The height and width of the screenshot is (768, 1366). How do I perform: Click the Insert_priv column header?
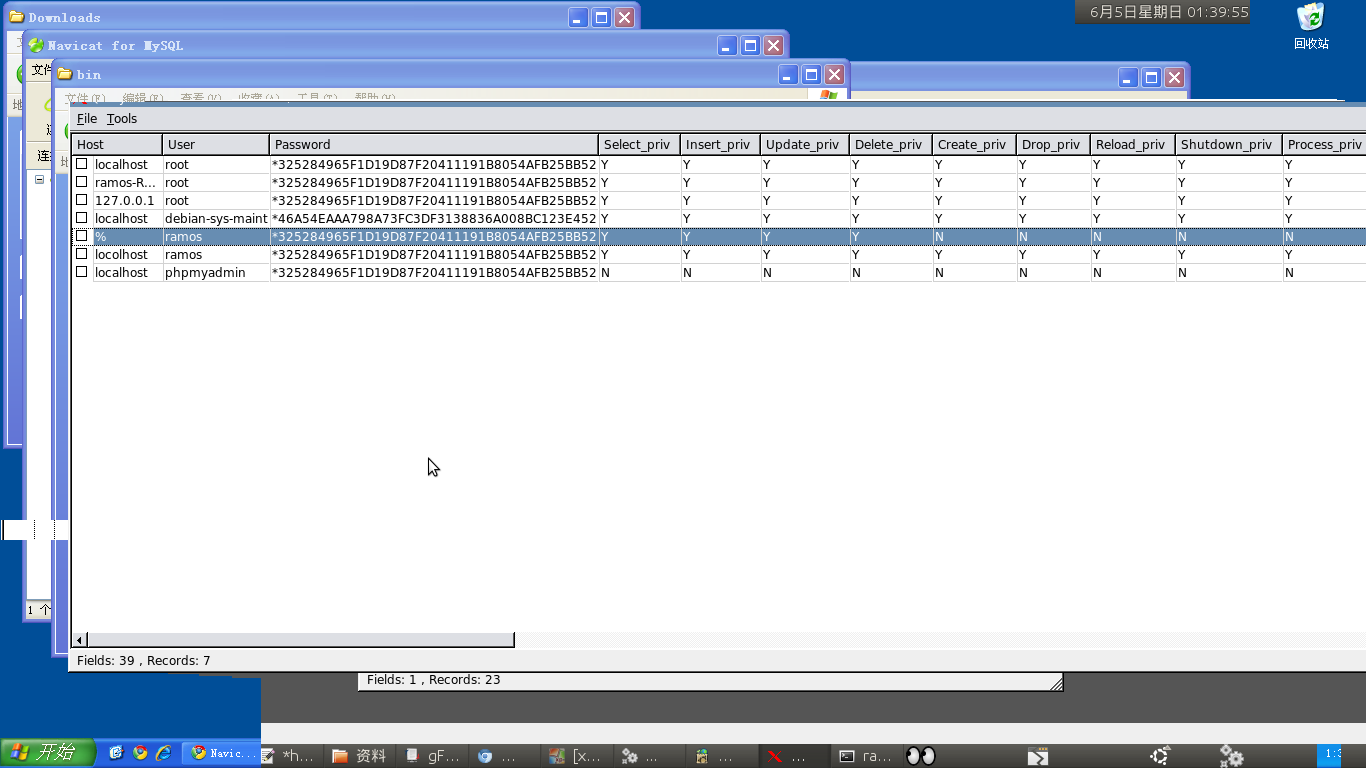721,144
